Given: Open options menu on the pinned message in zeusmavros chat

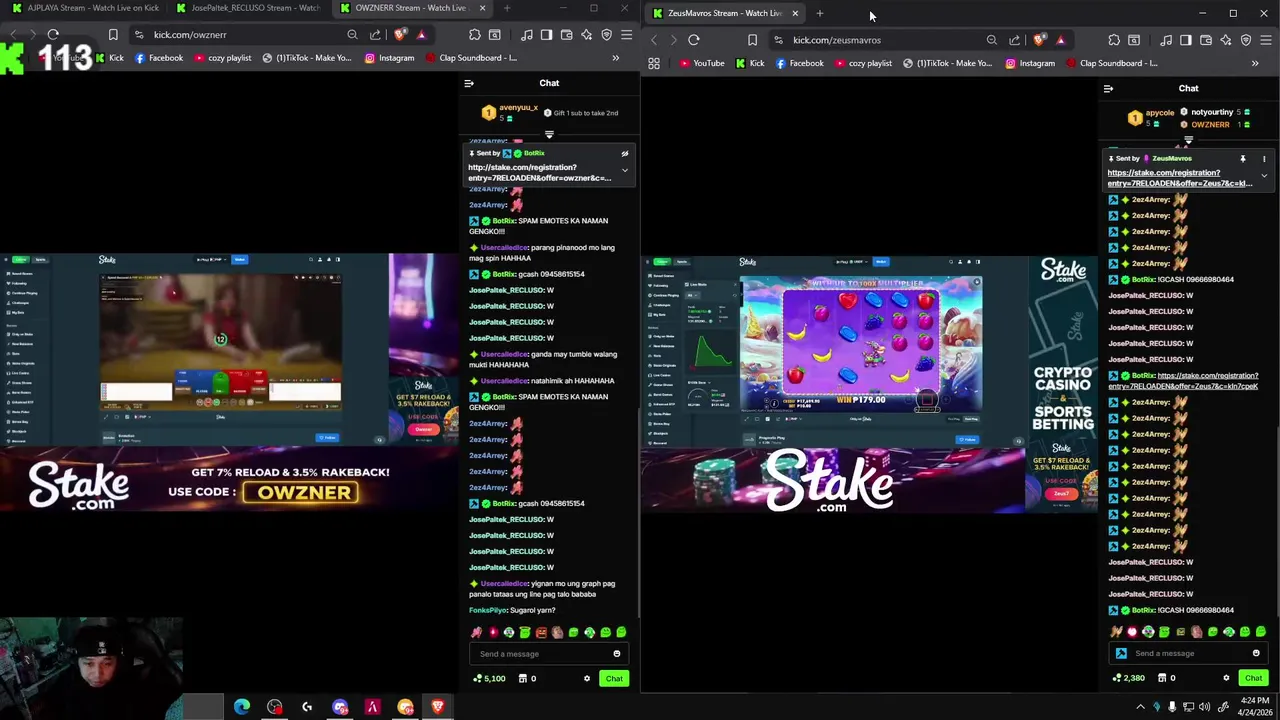Looking at the screenshot, I should [1264, 159].
